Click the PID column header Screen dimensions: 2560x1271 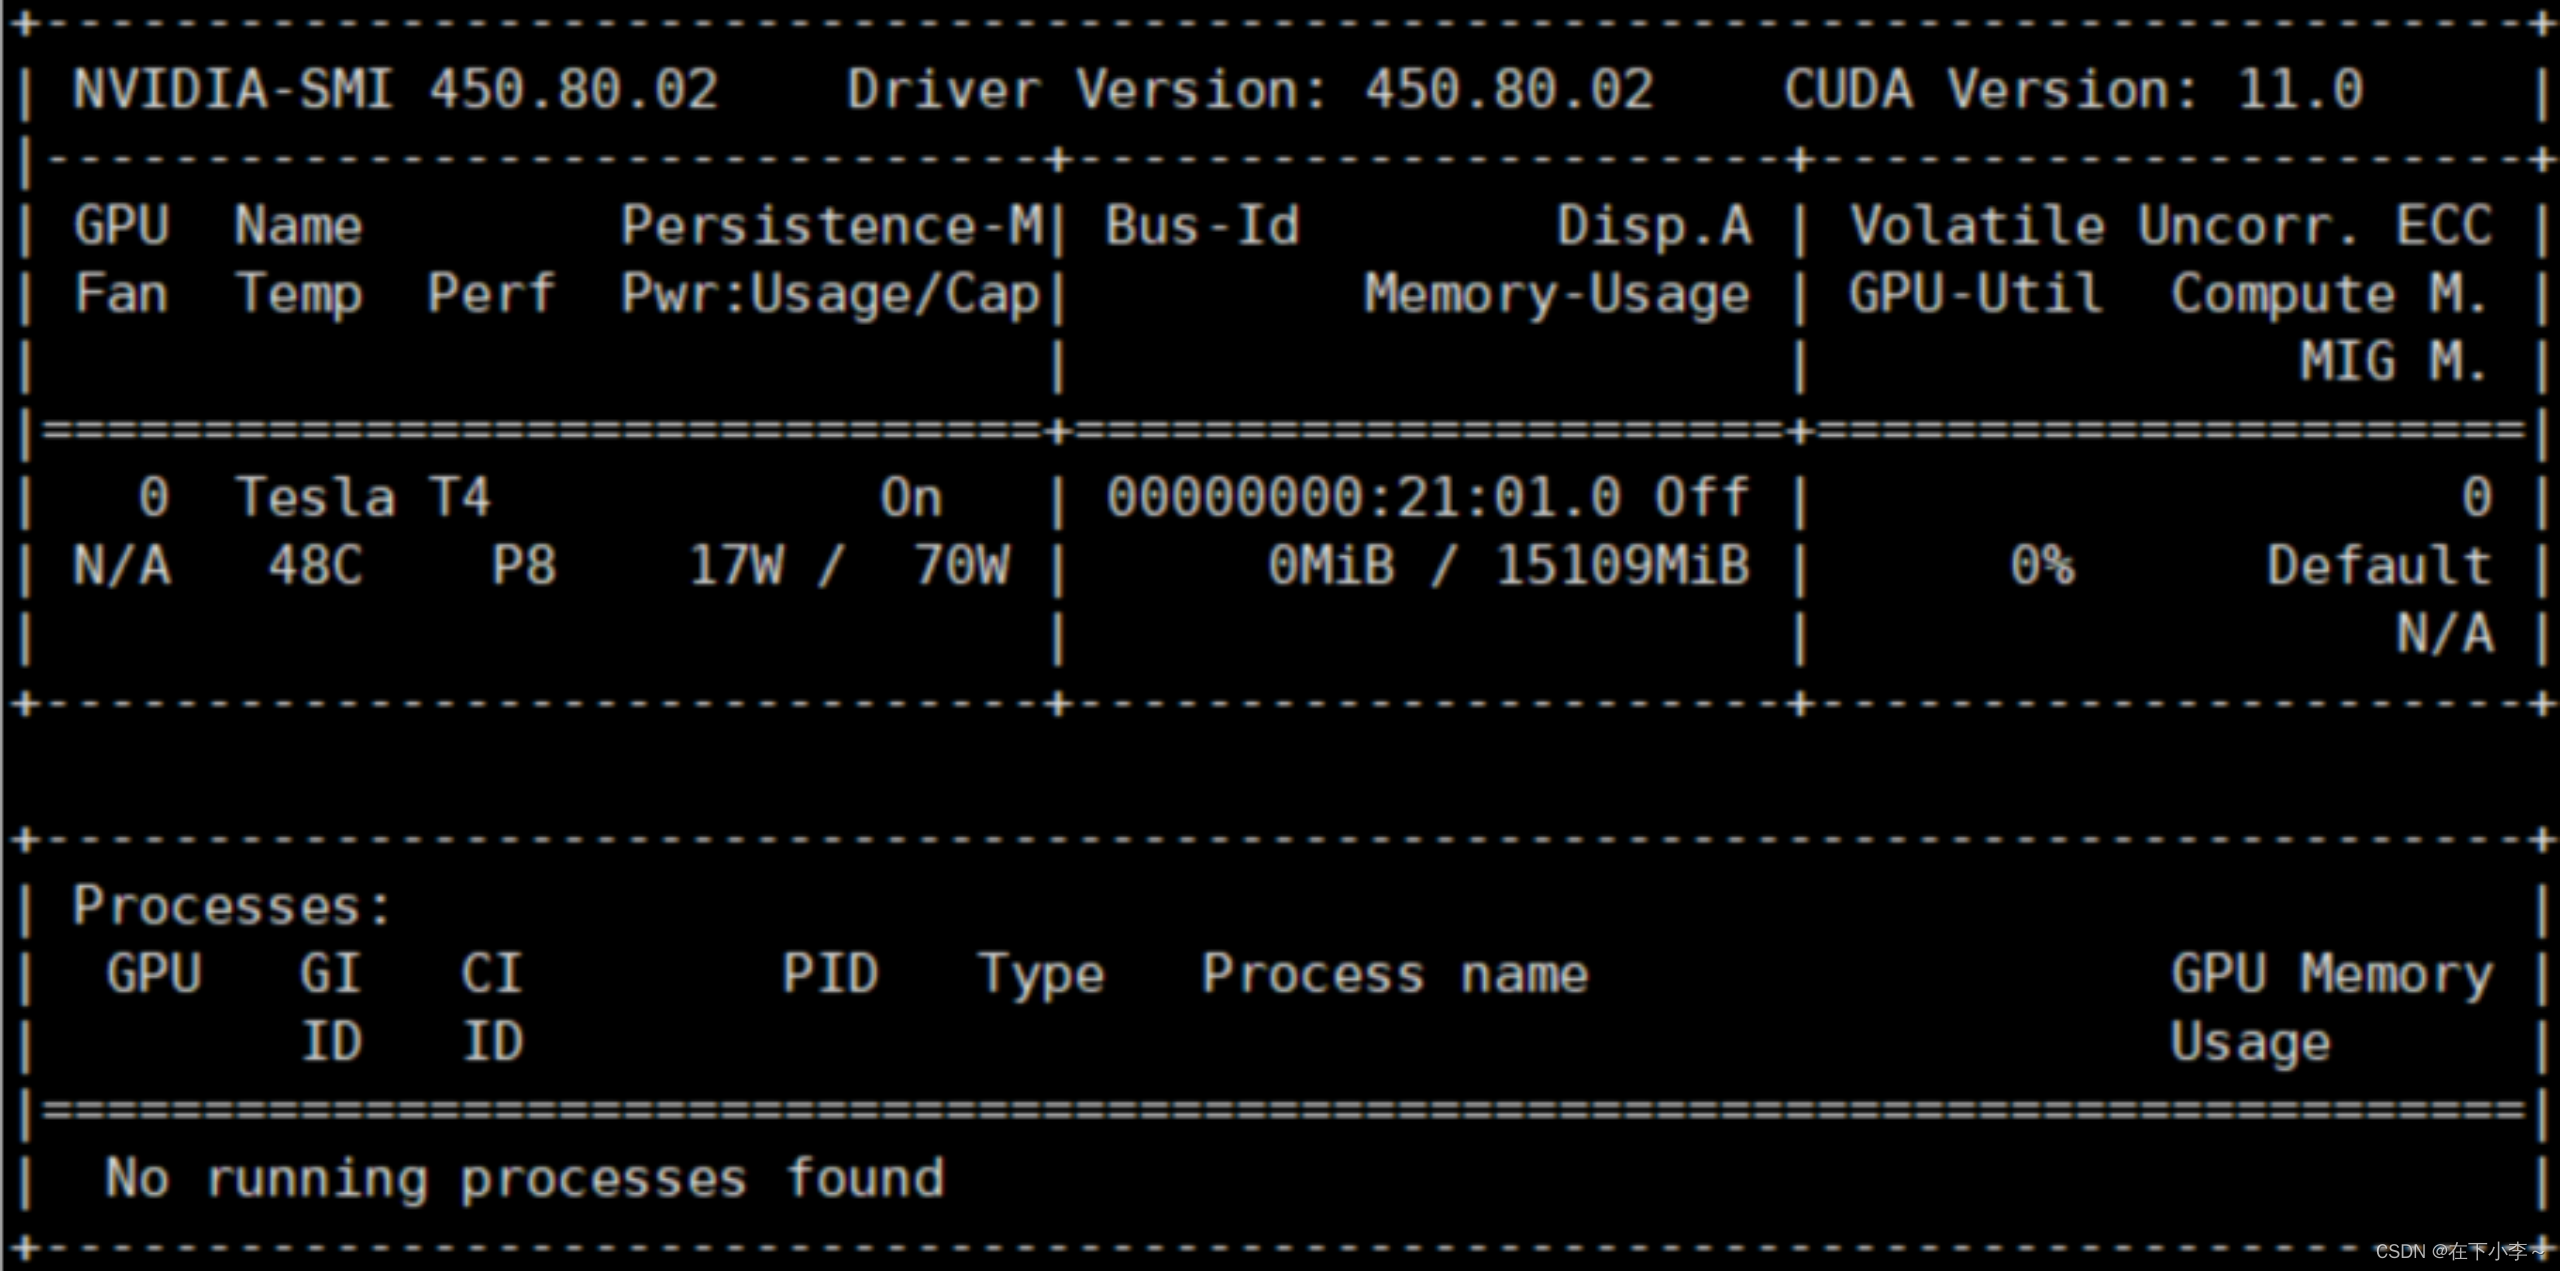830,973
